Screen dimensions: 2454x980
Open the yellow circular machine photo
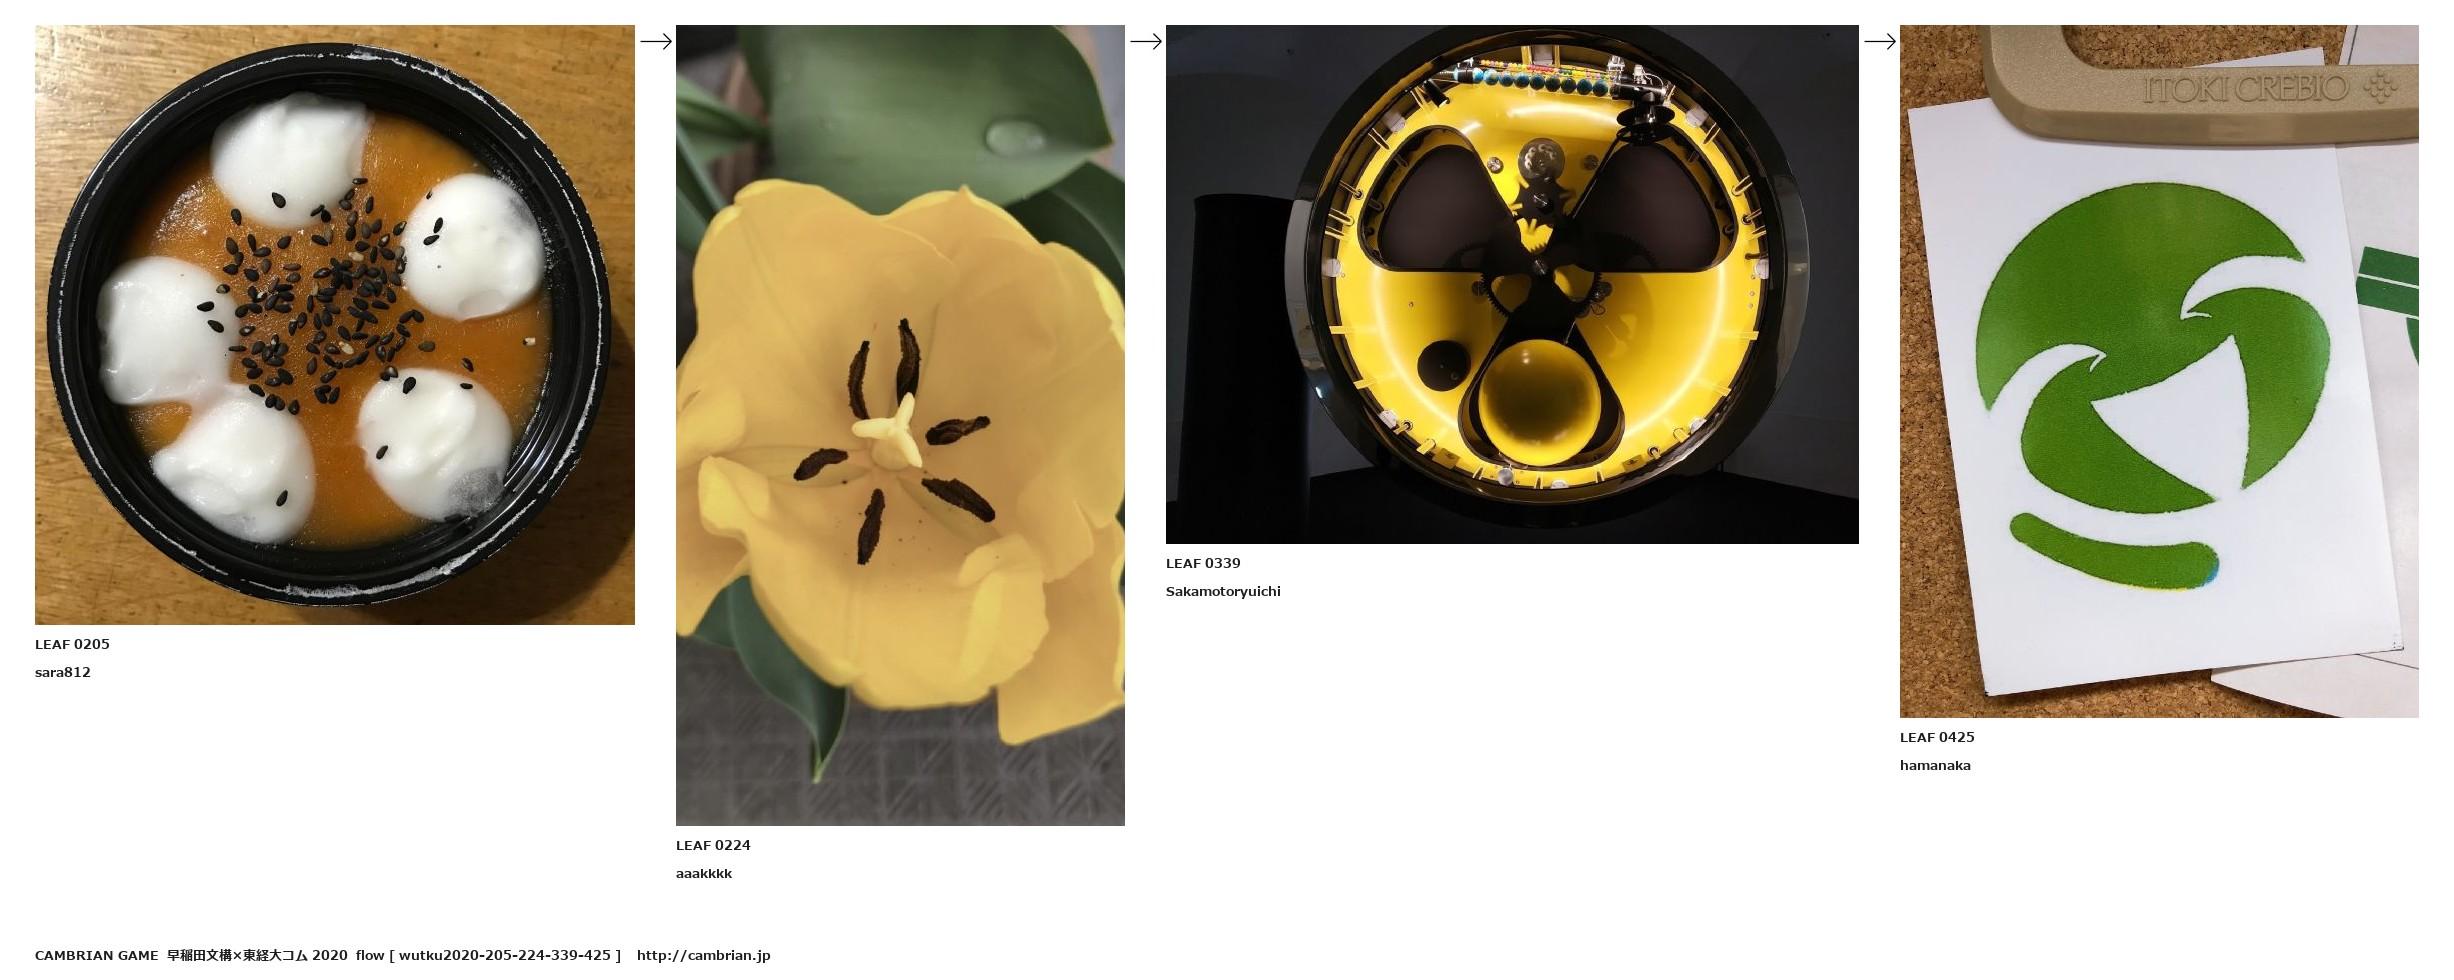(x=1512, y=284)
